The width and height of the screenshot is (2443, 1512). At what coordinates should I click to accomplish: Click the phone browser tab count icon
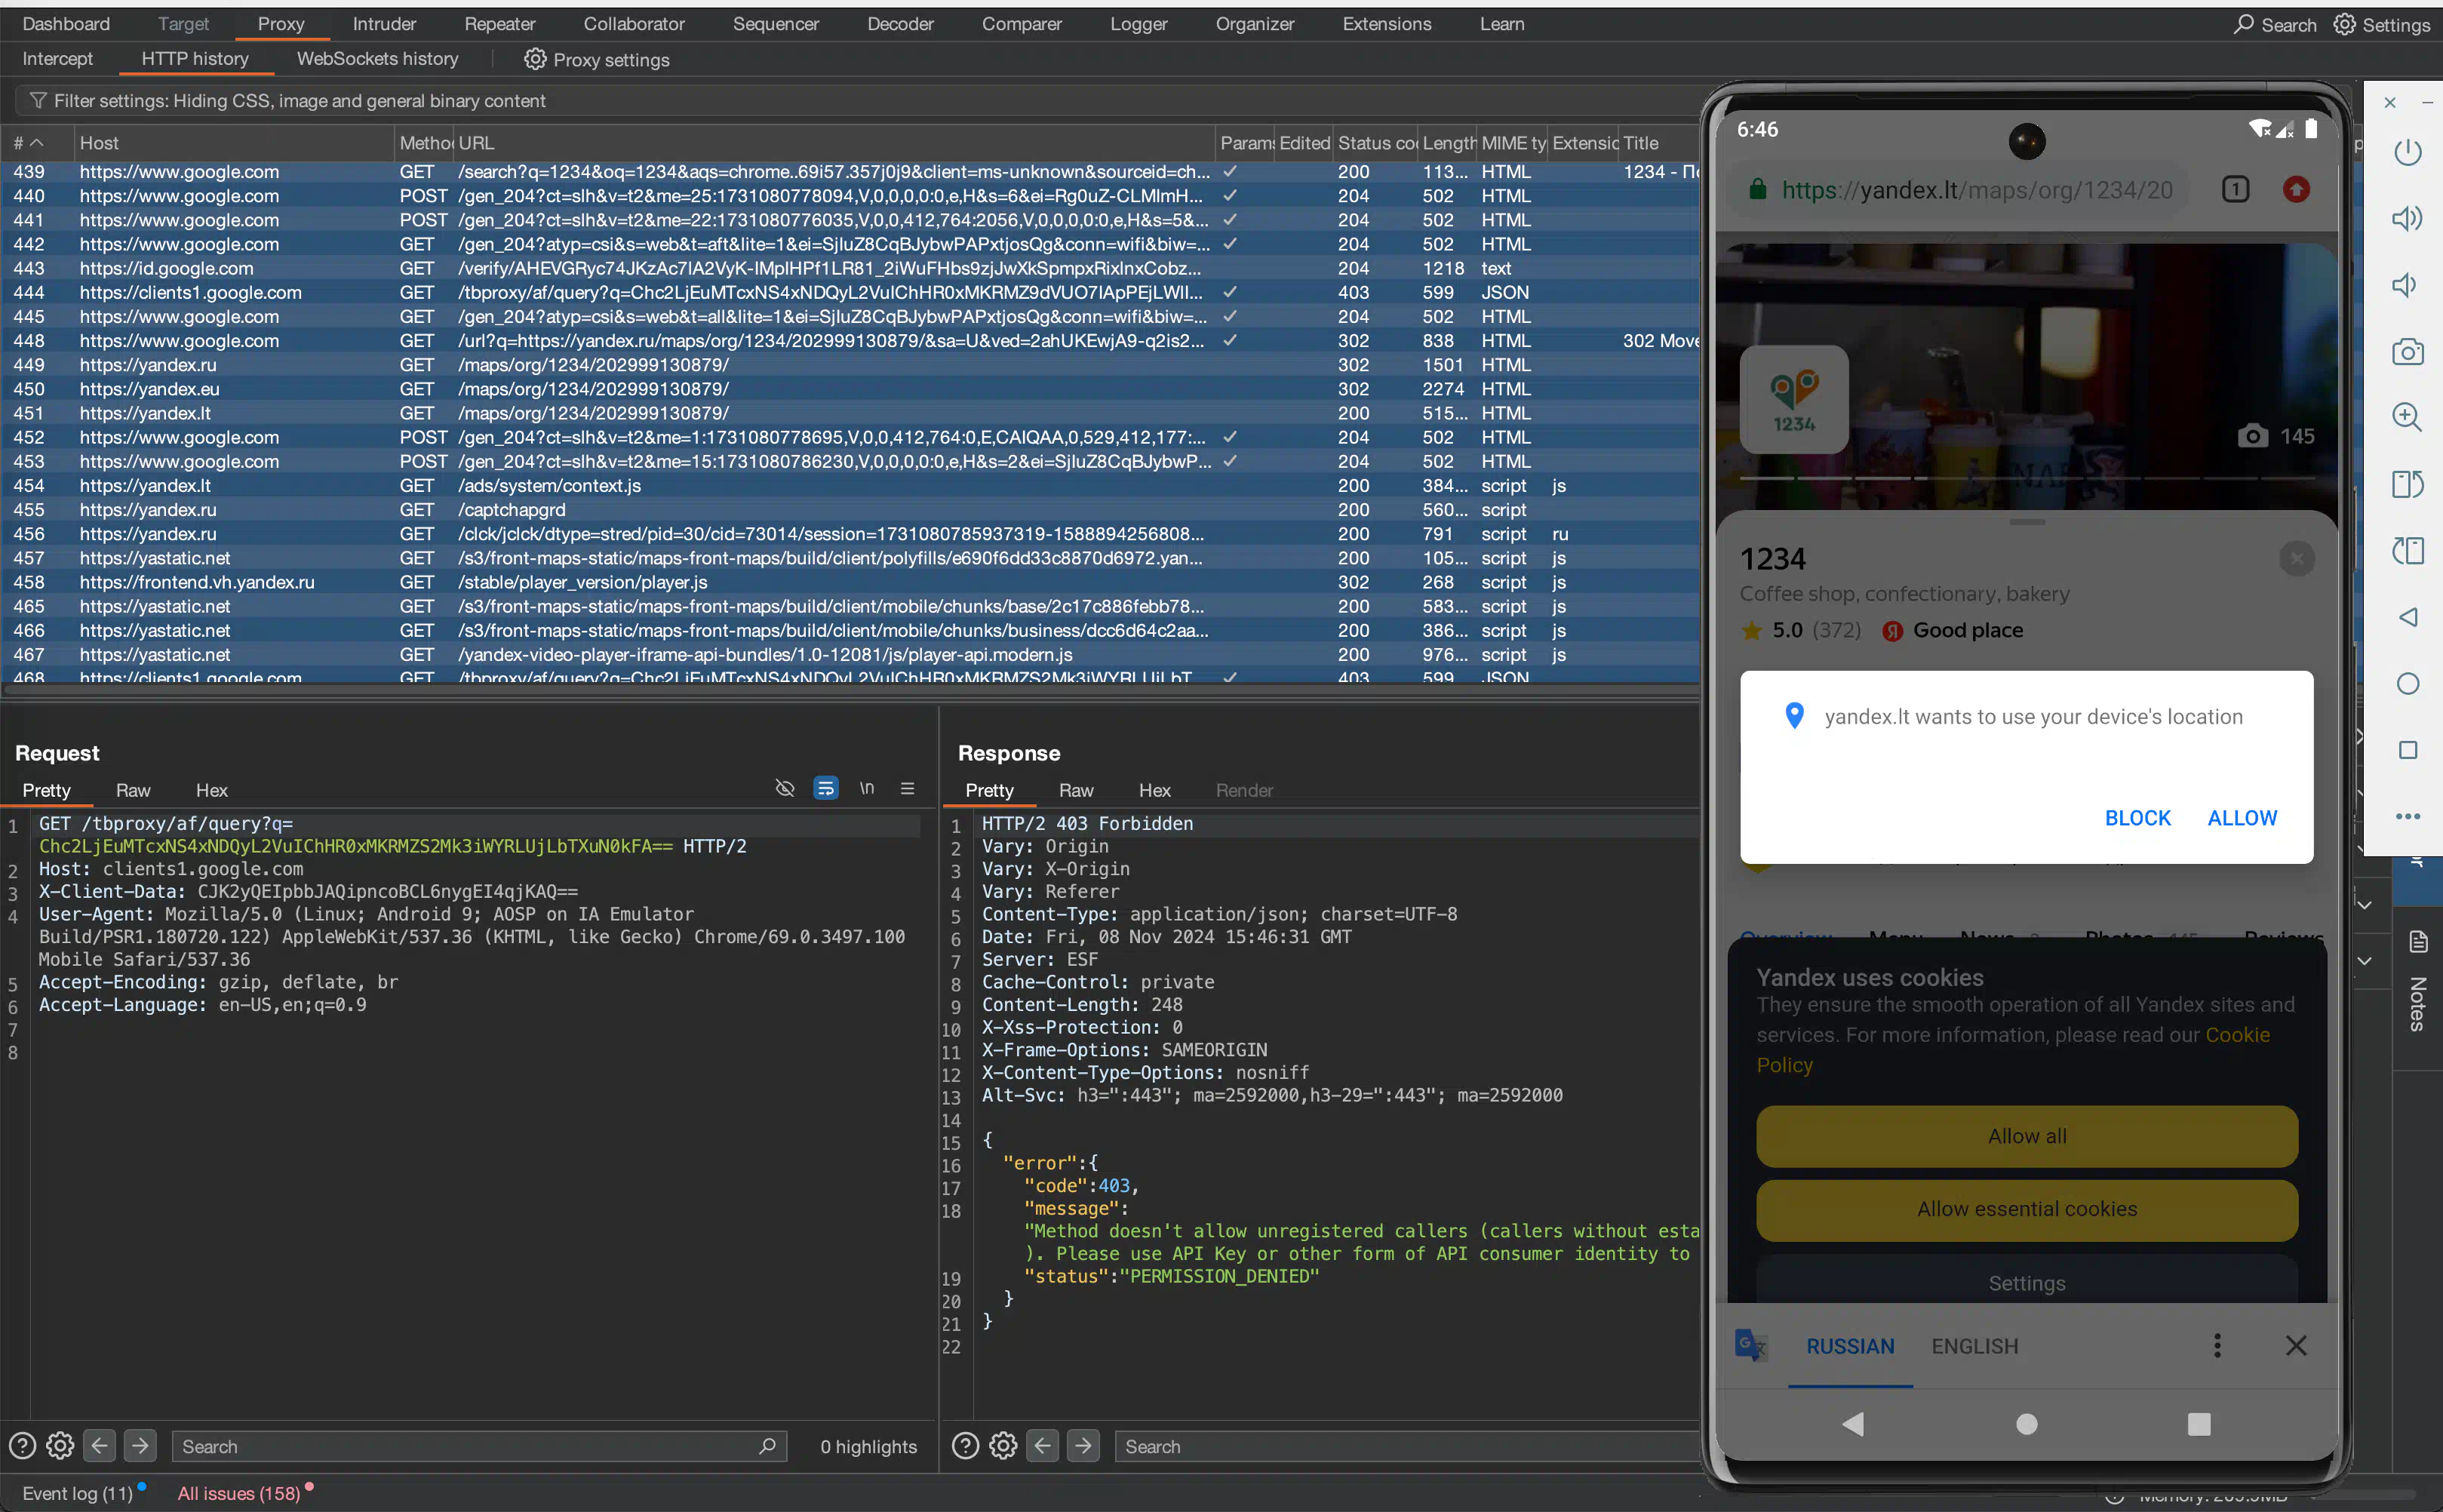click(2235, 189)
